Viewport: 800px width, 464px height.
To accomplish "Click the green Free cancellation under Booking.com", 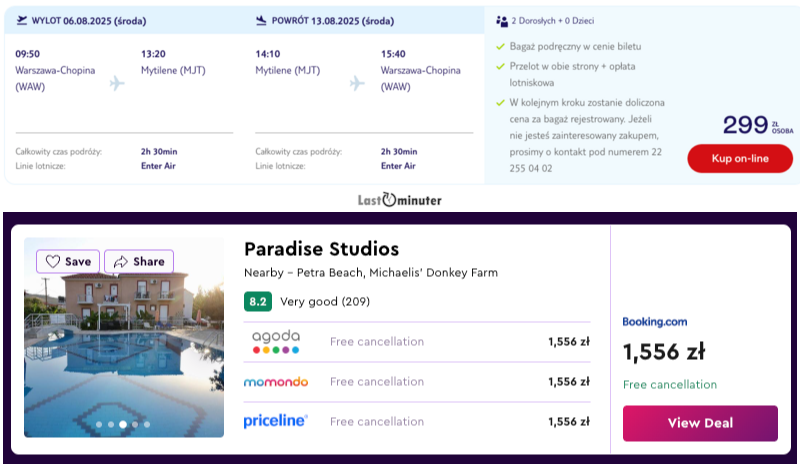I will 670,384.
